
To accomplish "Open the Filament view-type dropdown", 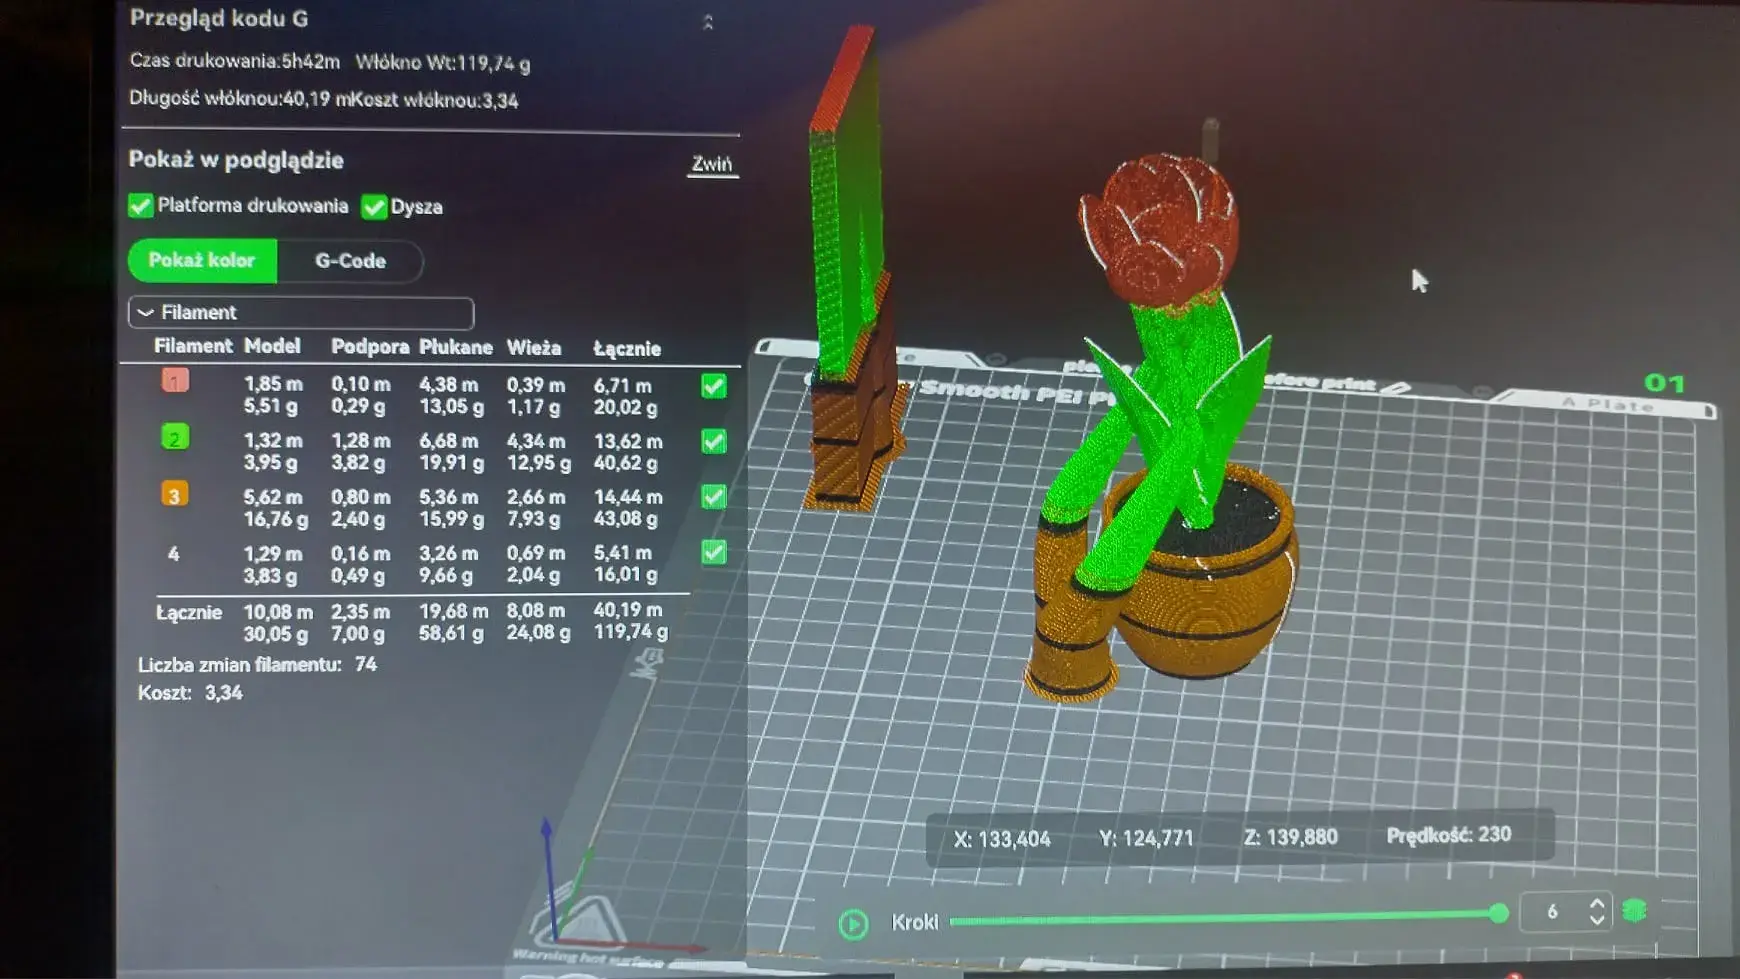I will 301,313.
